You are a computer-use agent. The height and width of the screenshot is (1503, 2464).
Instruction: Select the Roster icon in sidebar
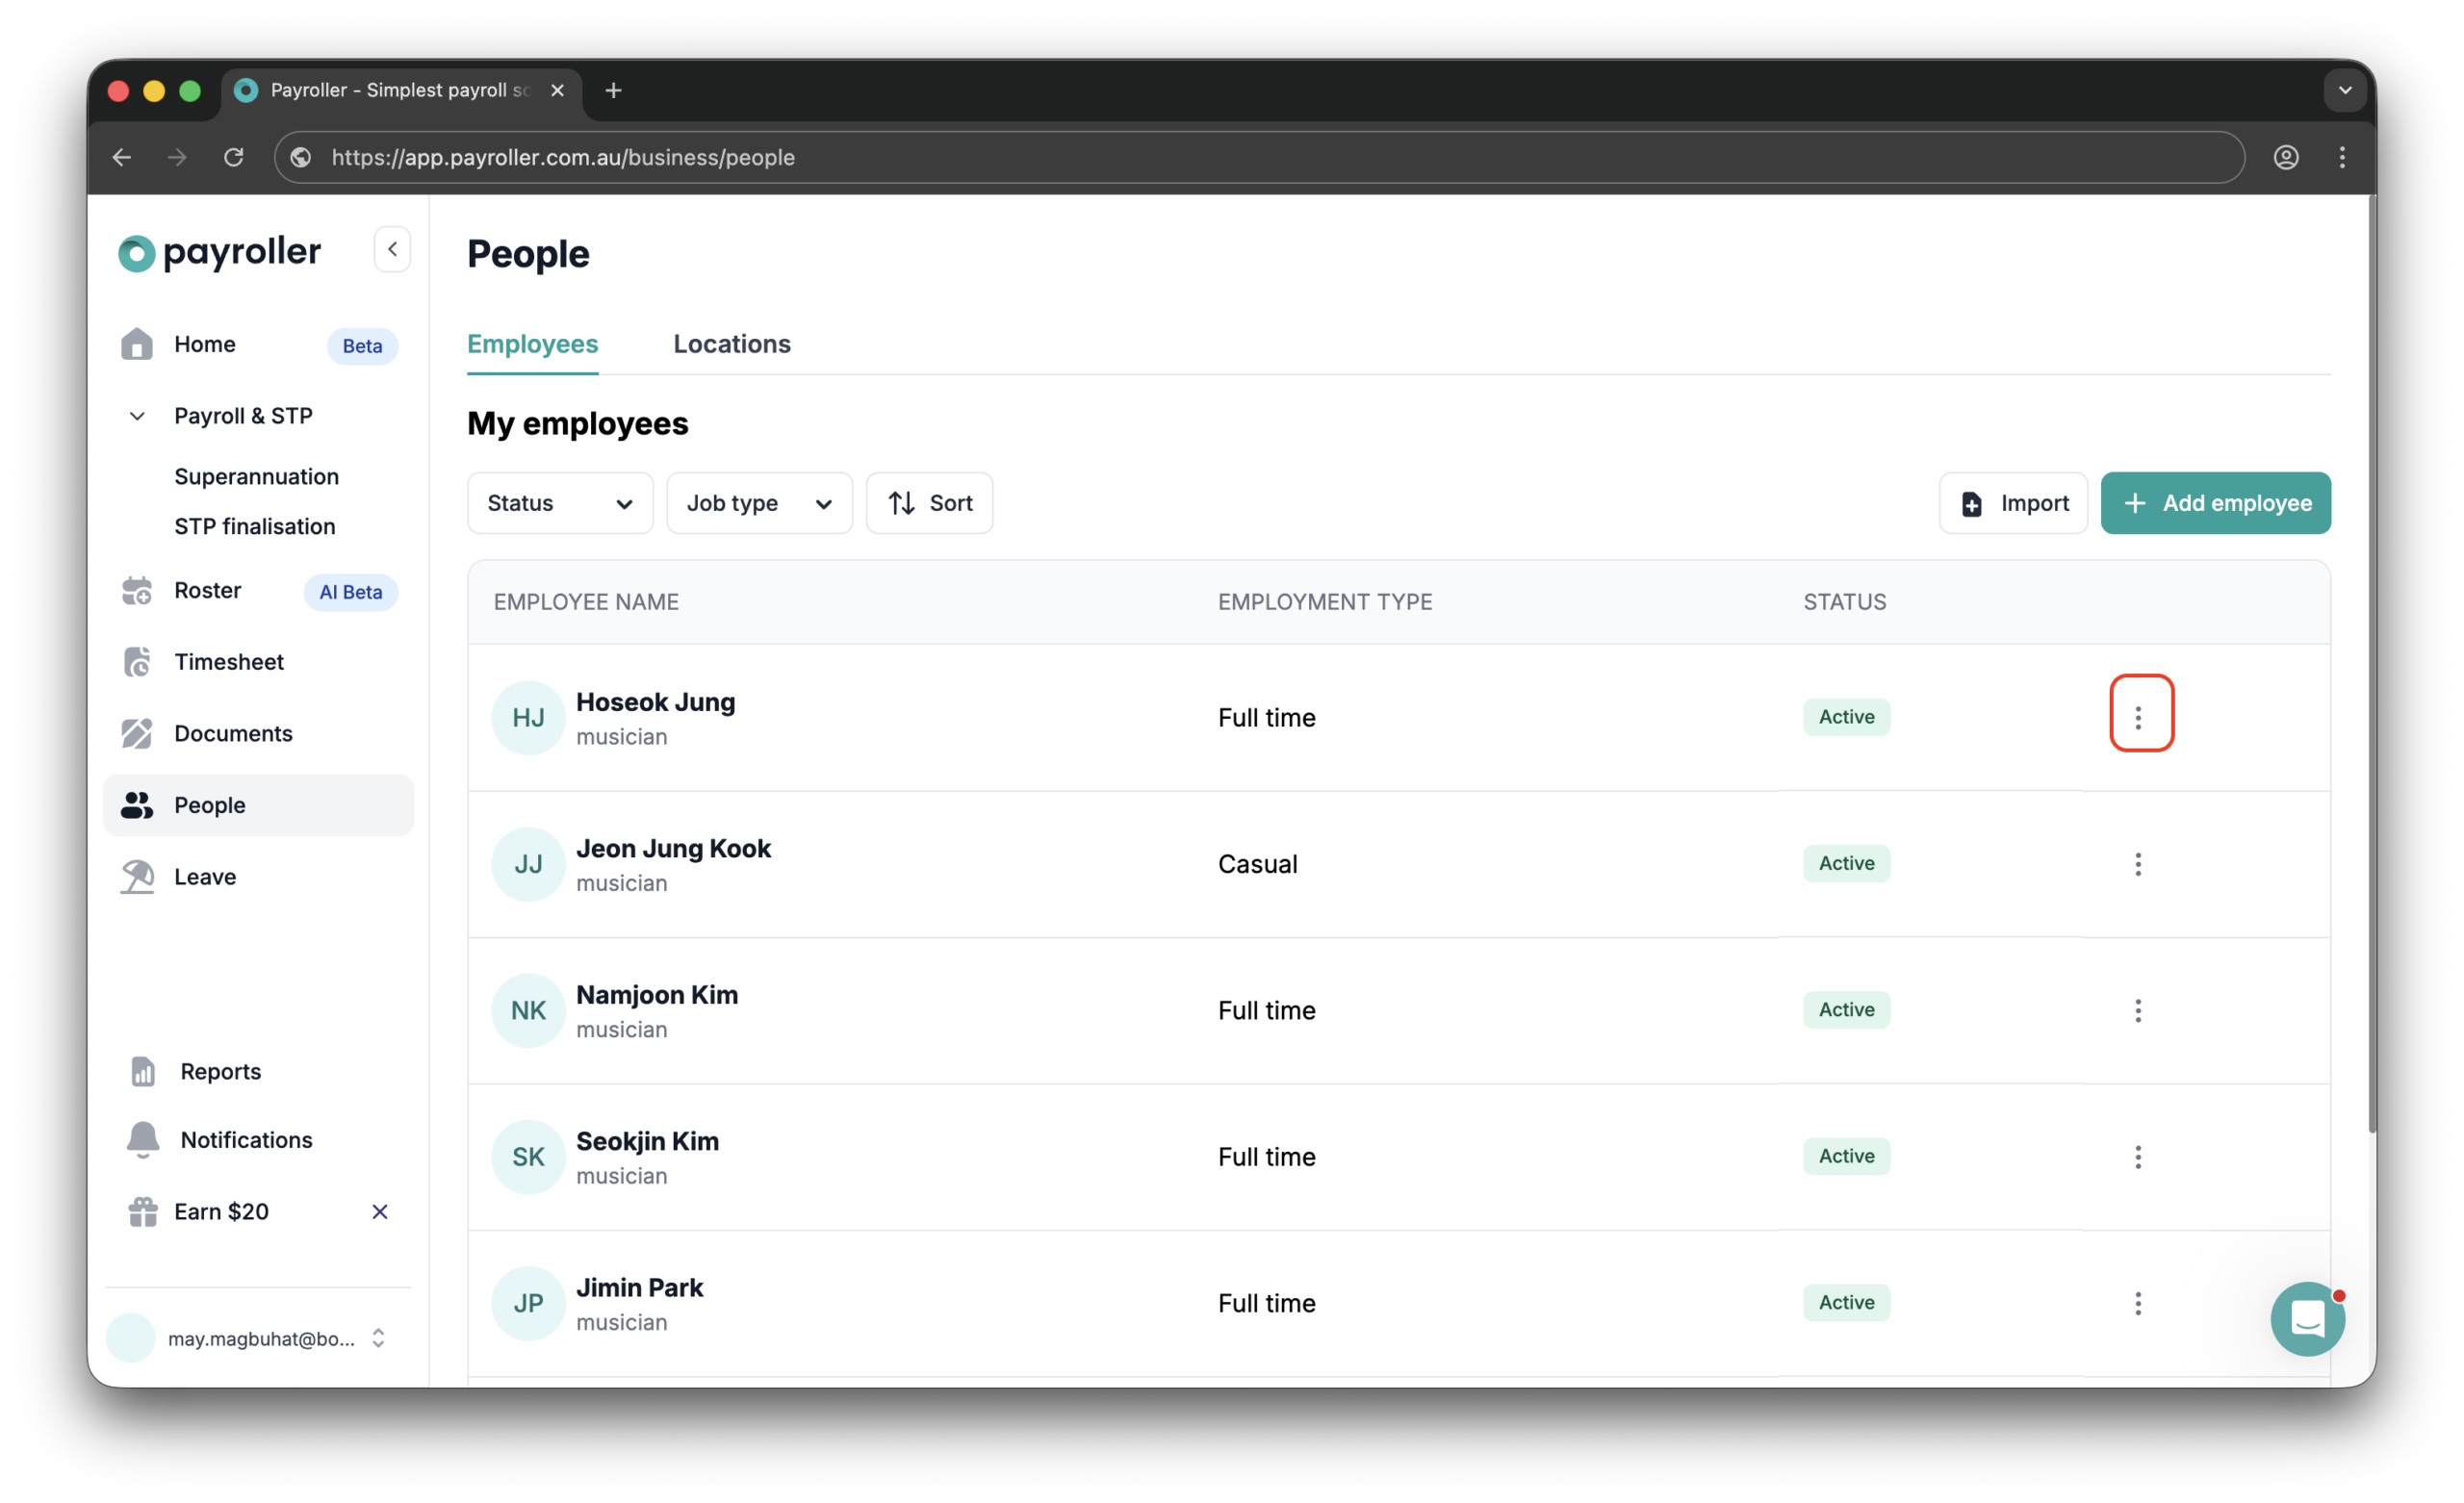pyautogui.click(x=136, y=590)
